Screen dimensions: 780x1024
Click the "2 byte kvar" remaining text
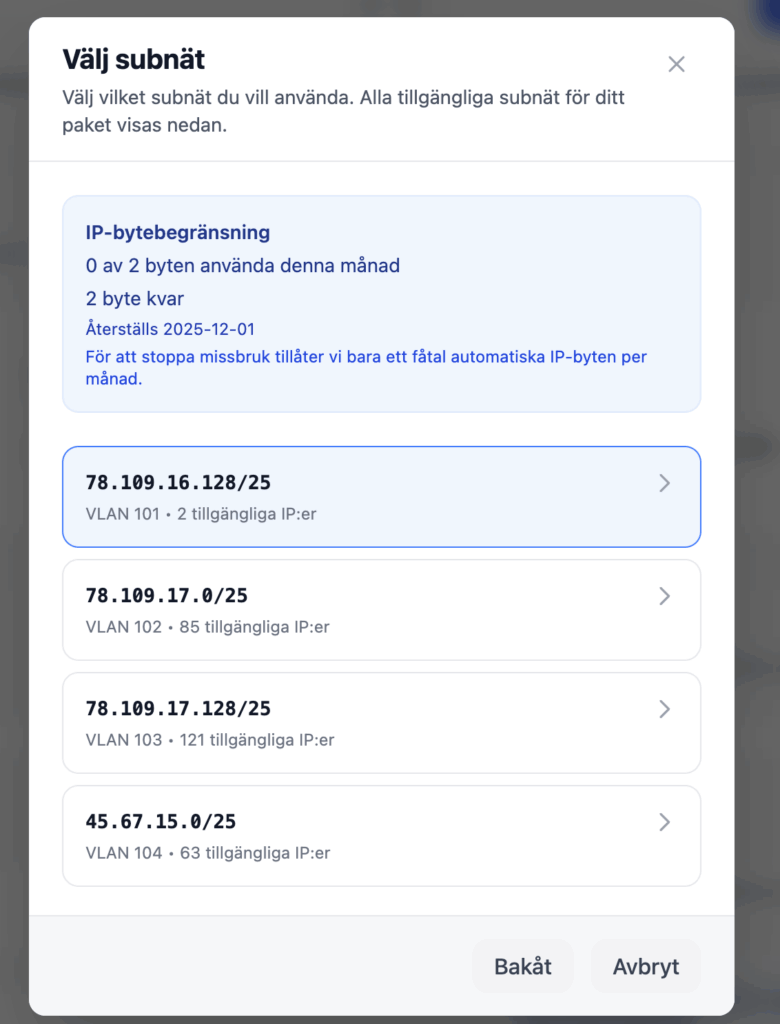(135, 299)
